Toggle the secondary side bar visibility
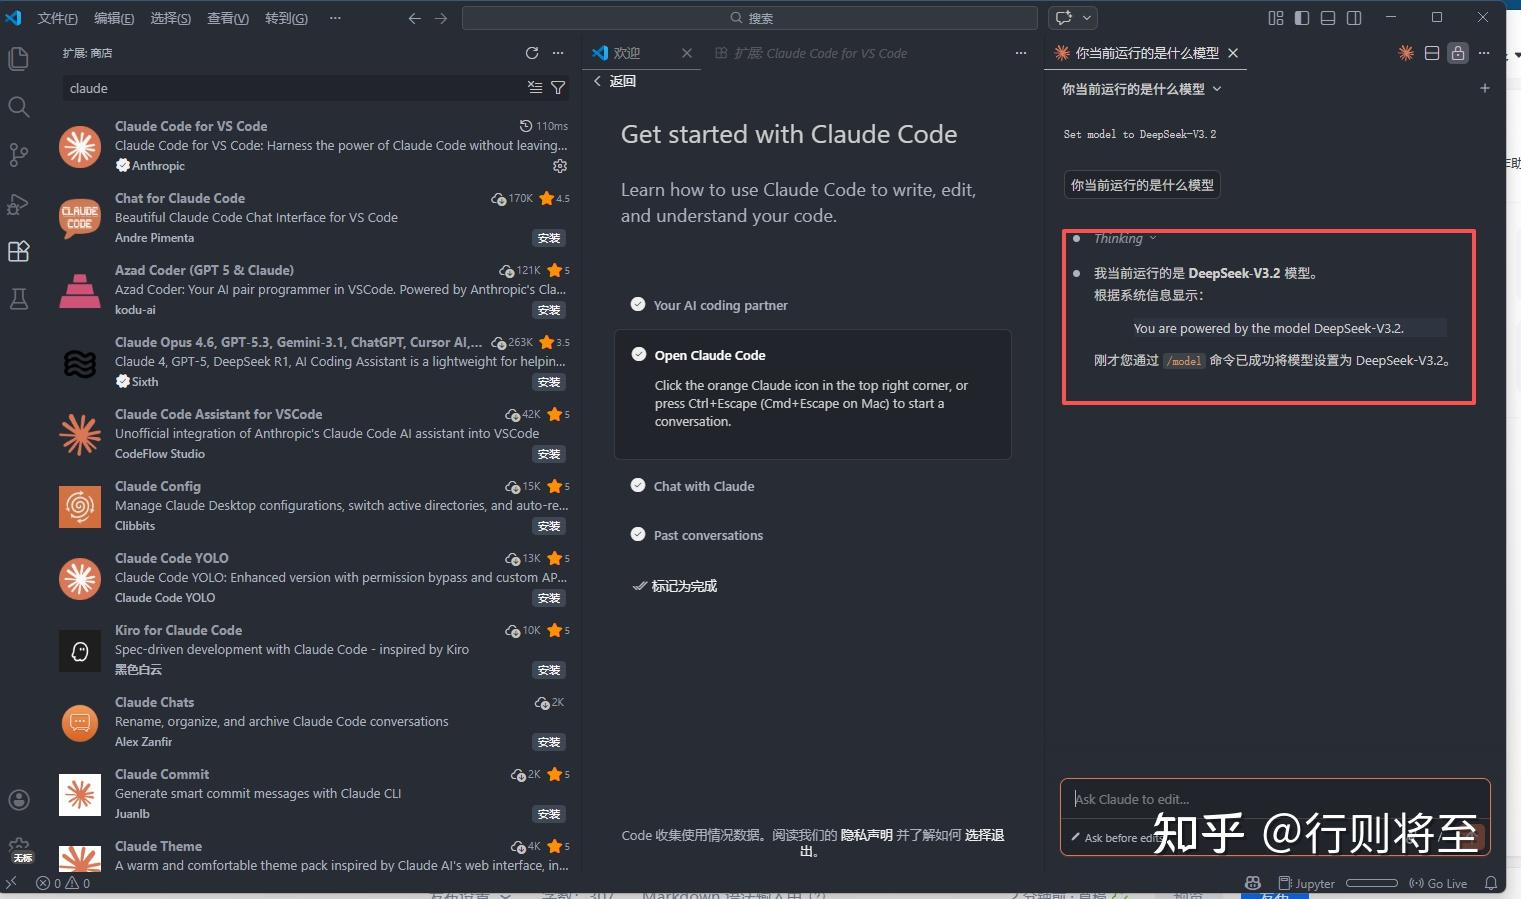1521x899 pixels. 1354,18
